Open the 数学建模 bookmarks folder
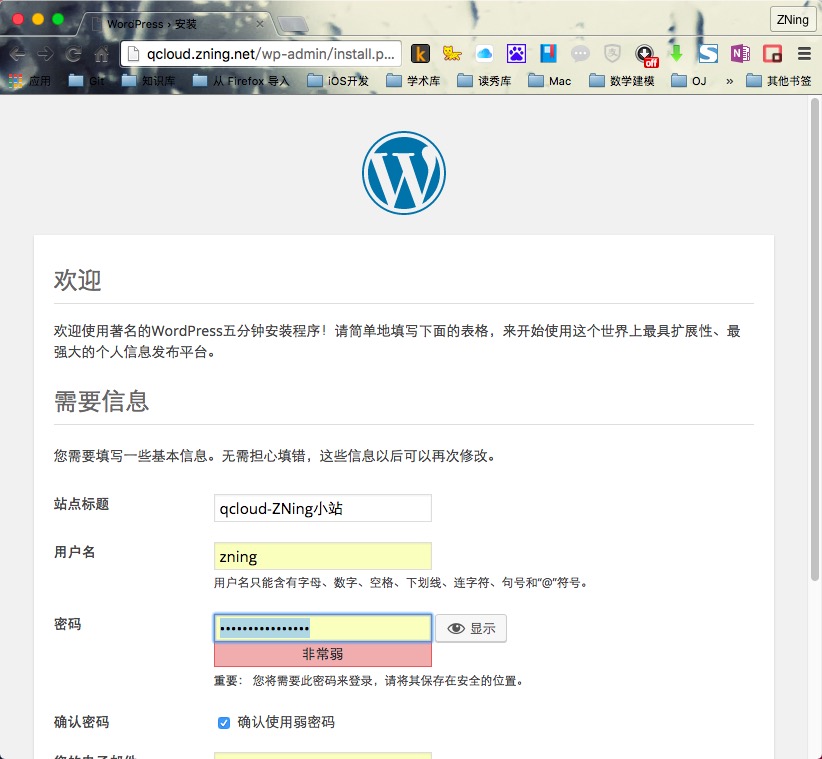The height and width of the screenshot is (759, 822). click(x=622, y=81)
